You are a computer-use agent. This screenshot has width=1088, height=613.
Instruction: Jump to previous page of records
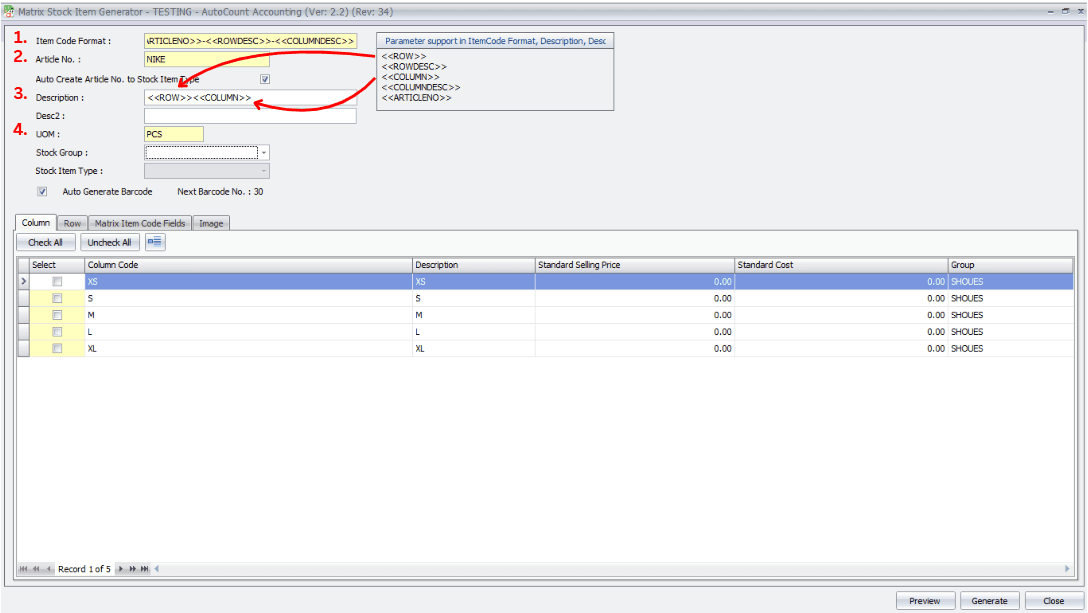tap(37, 569)
